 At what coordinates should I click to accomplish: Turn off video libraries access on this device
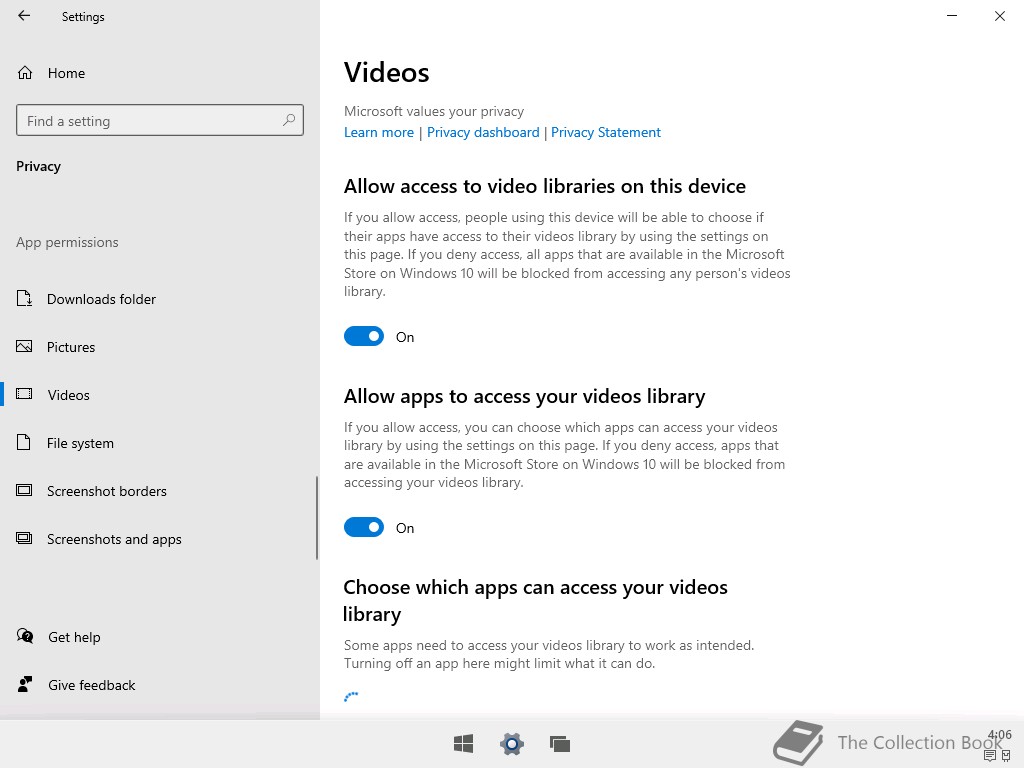tap(364, 336)
